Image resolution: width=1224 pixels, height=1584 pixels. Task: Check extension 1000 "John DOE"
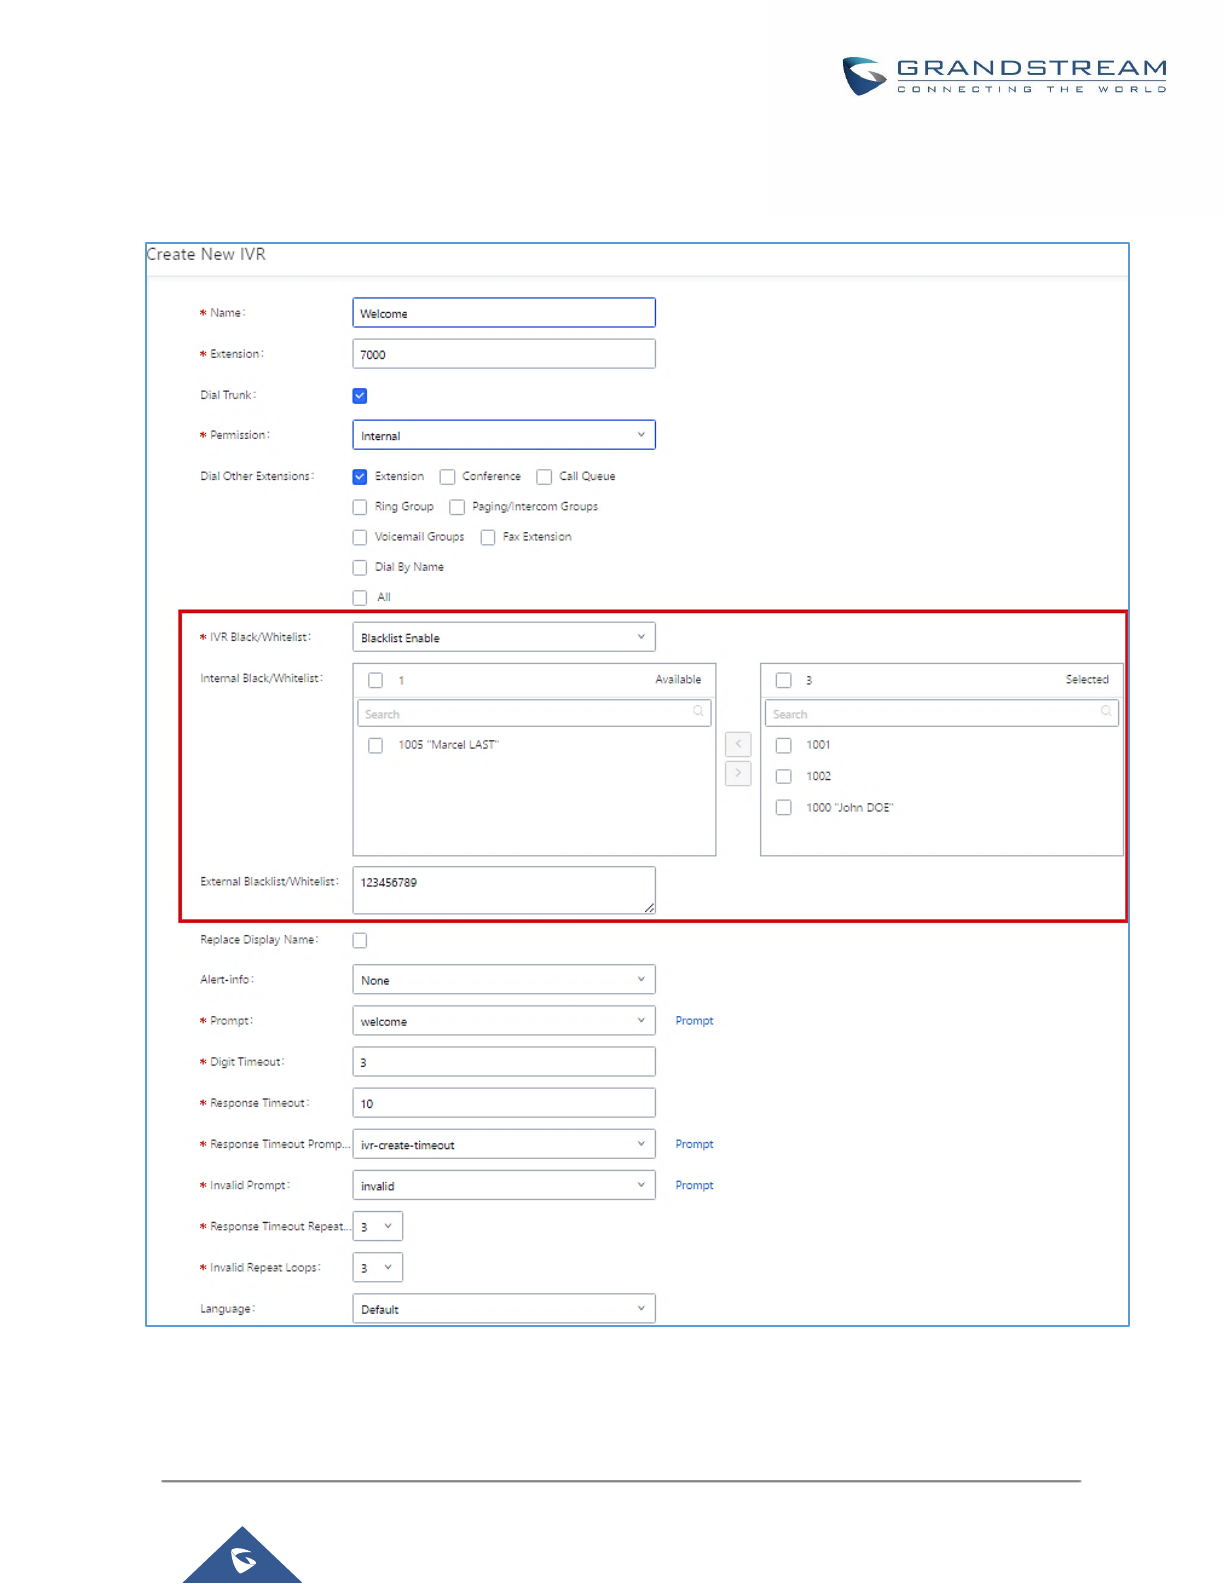[784, 807]
